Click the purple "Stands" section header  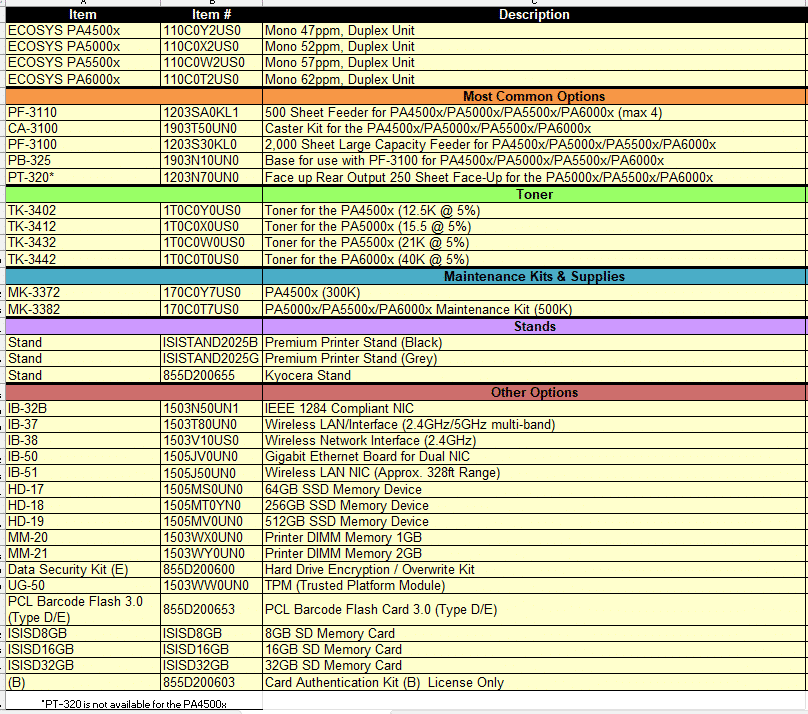[534, 326]
